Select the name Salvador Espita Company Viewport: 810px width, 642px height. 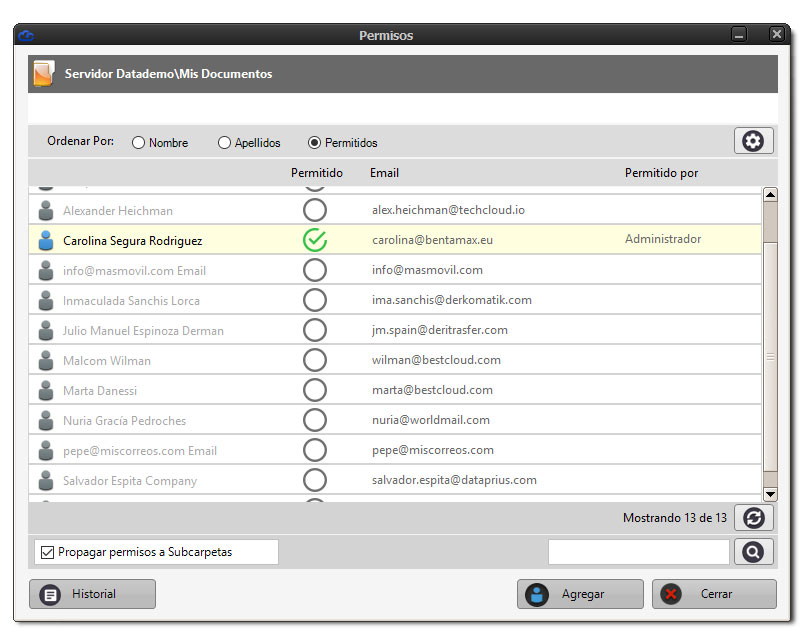130,481
